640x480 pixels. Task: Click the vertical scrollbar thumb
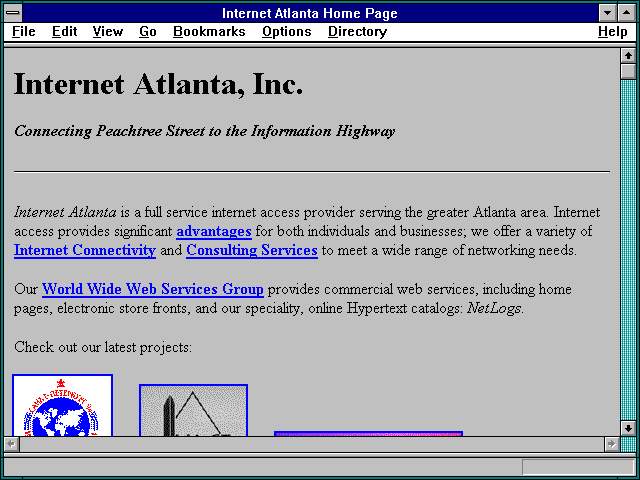[628, 71]
